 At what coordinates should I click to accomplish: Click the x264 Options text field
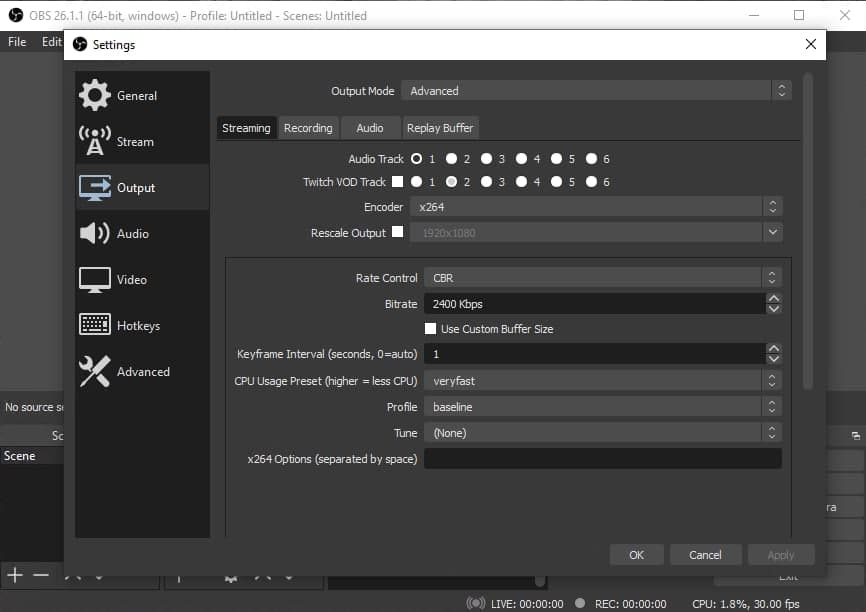click(602, 459)
